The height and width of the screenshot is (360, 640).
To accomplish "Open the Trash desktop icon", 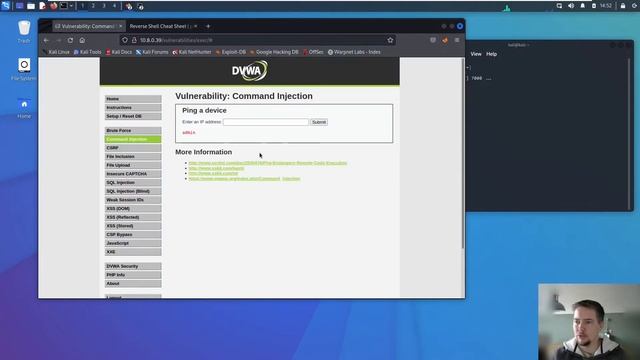I will tap(24, 31).
